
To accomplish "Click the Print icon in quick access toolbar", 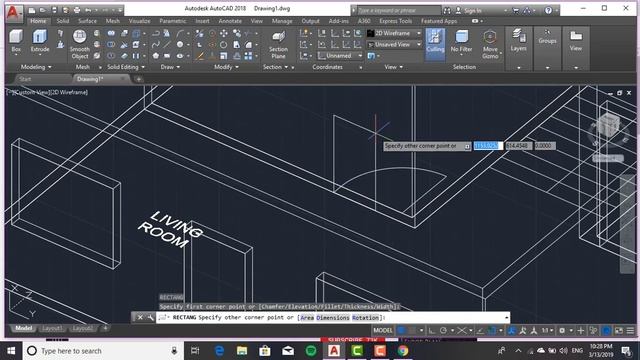I will pos(77,10).
